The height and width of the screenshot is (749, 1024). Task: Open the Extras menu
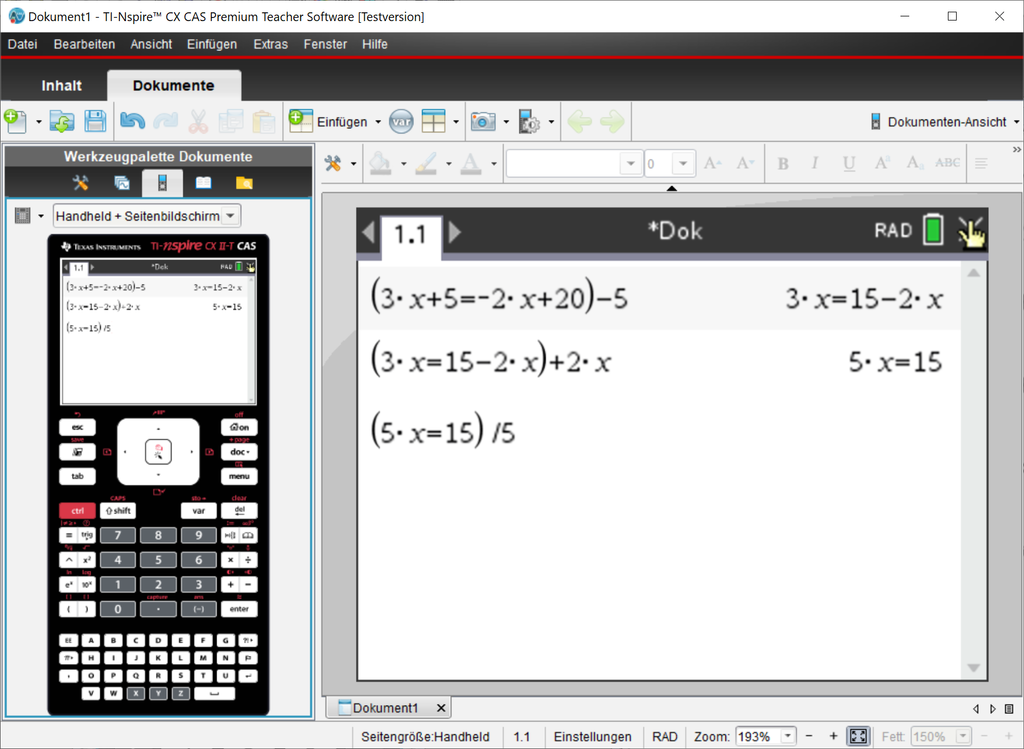pyautogui.click(x=270, y=44)
